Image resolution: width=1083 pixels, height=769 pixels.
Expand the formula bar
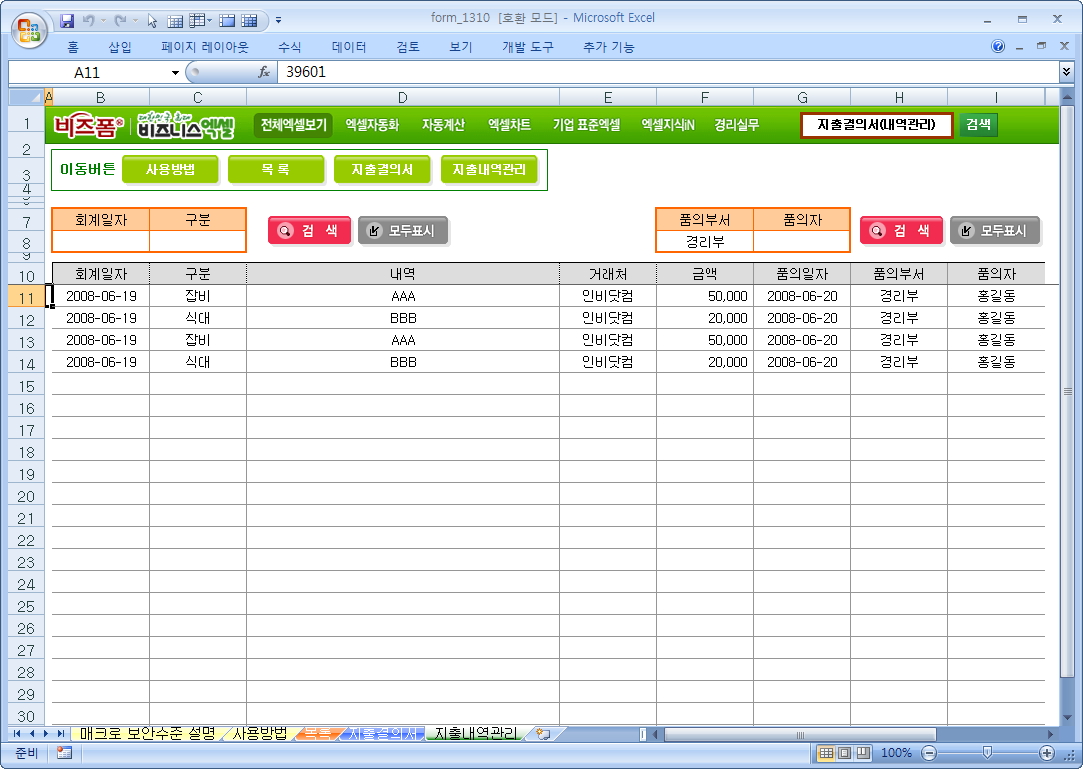pyautogui.click(x=1066, y=72)
